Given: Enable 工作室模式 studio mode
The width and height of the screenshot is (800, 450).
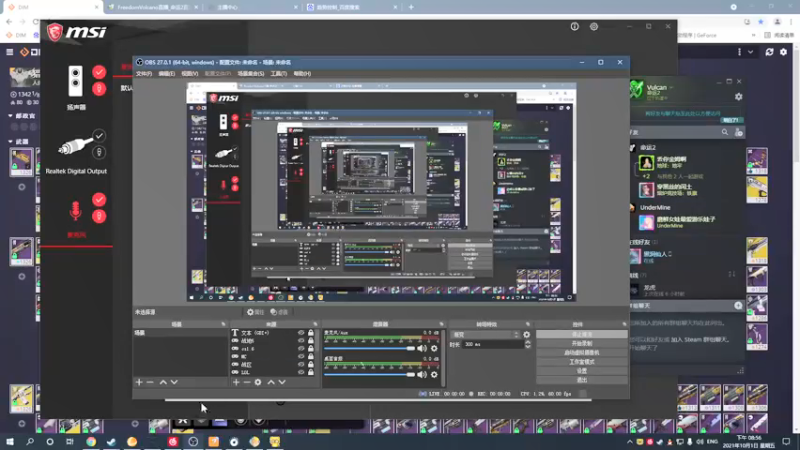Looking at the screenshot, I should tap(582, 362).
